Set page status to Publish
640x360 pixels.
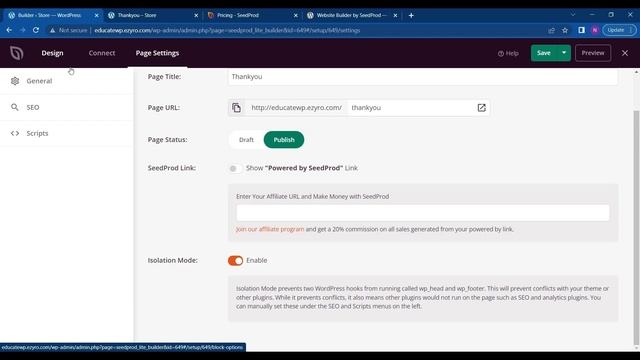284,140
